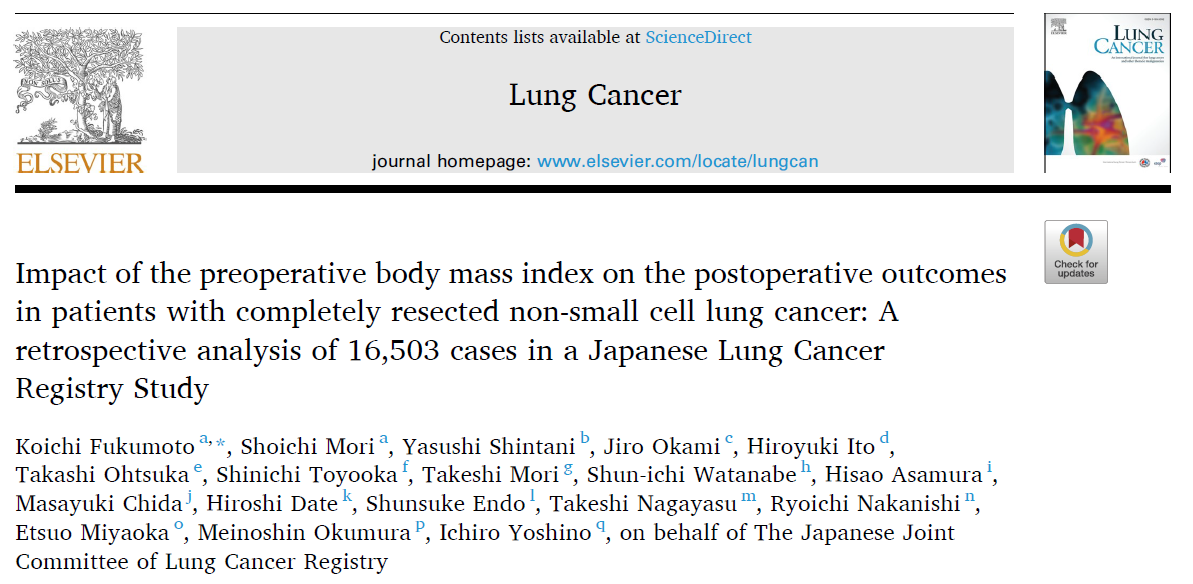Click affiliation superscript h after Shun-ichi Watanabe

[x=806, y=467]
